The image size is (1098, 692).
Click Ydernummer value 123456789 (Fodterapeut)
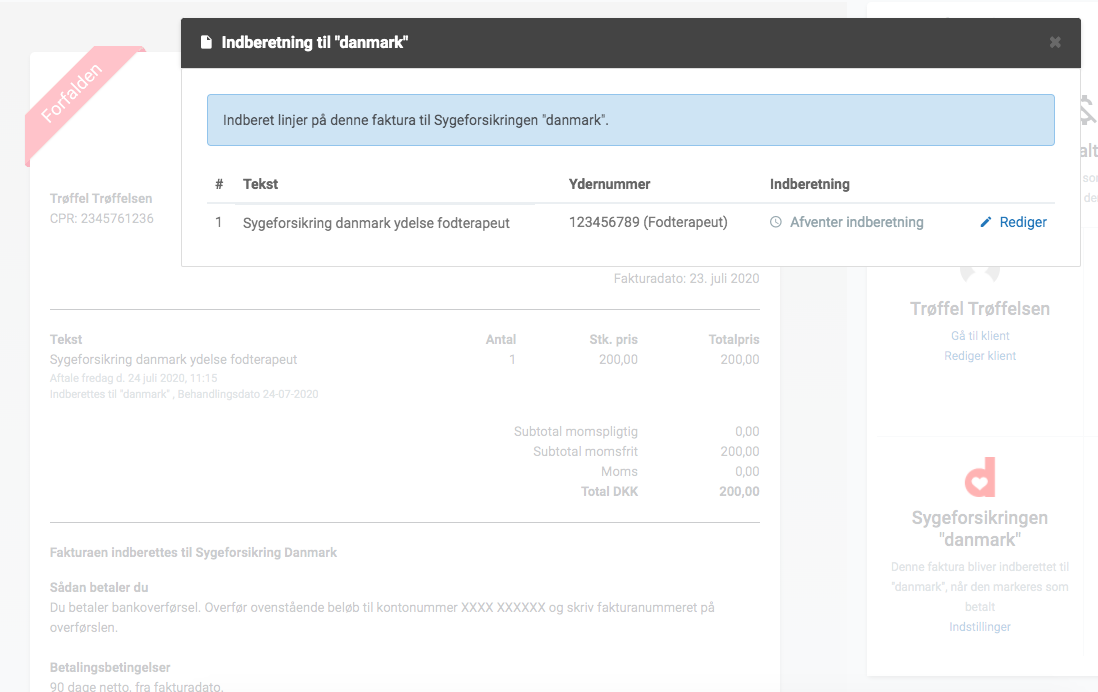(x=648, y=222)
